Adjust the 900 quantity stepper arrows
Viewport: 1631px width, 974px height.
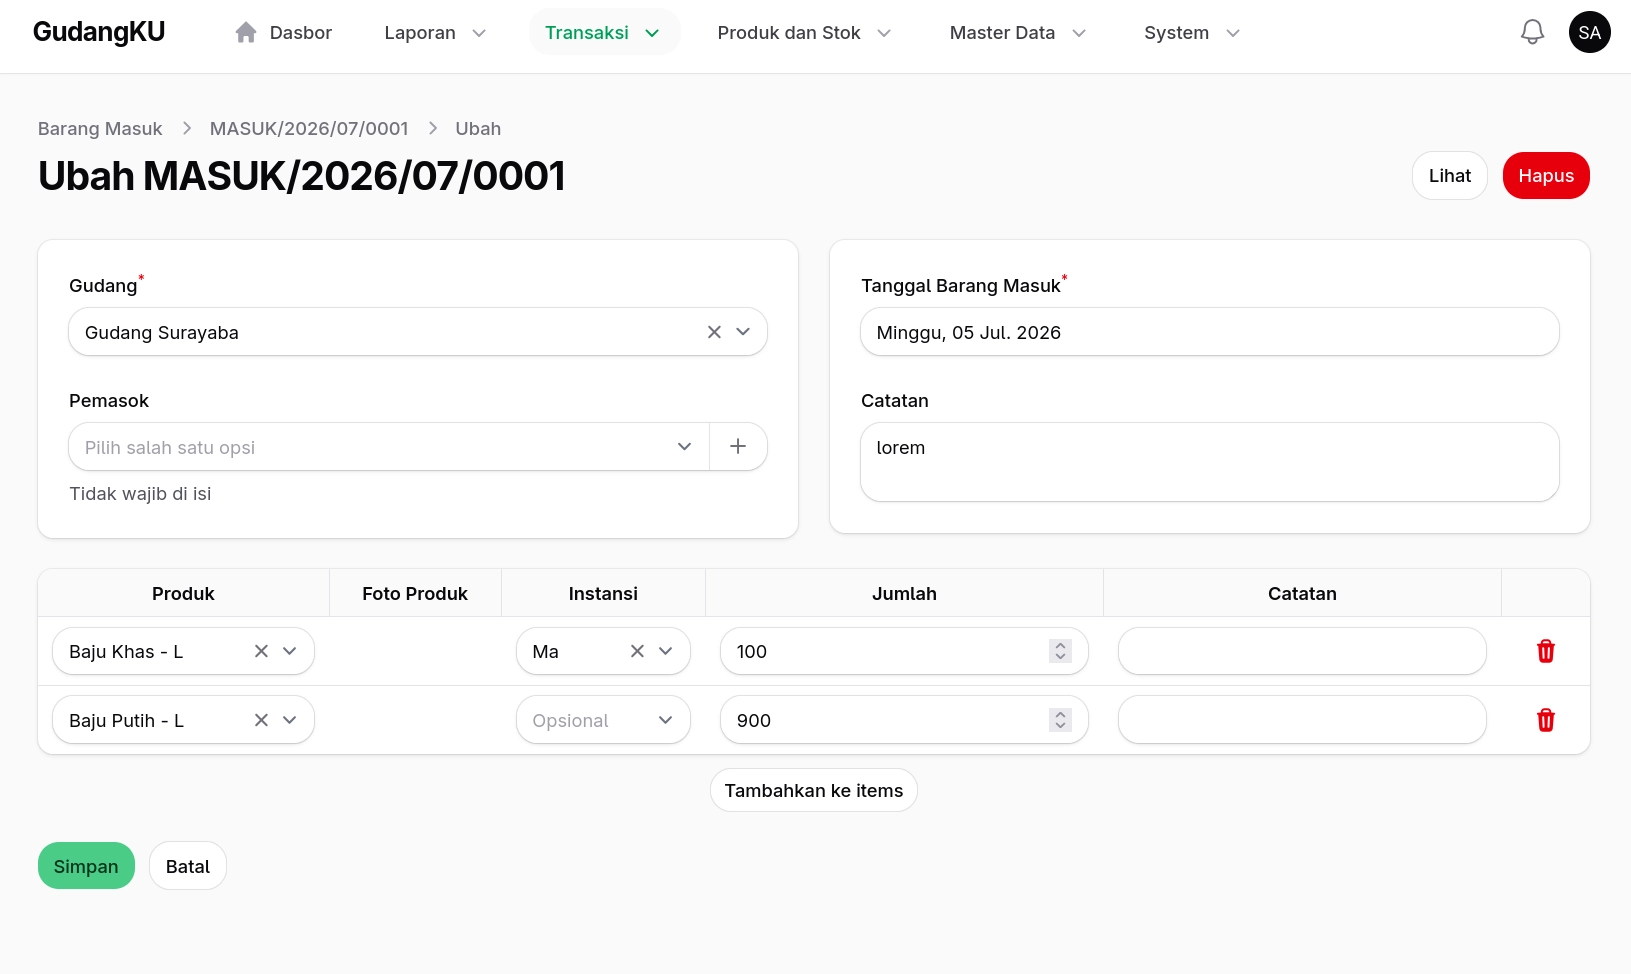coord(1060,720)
